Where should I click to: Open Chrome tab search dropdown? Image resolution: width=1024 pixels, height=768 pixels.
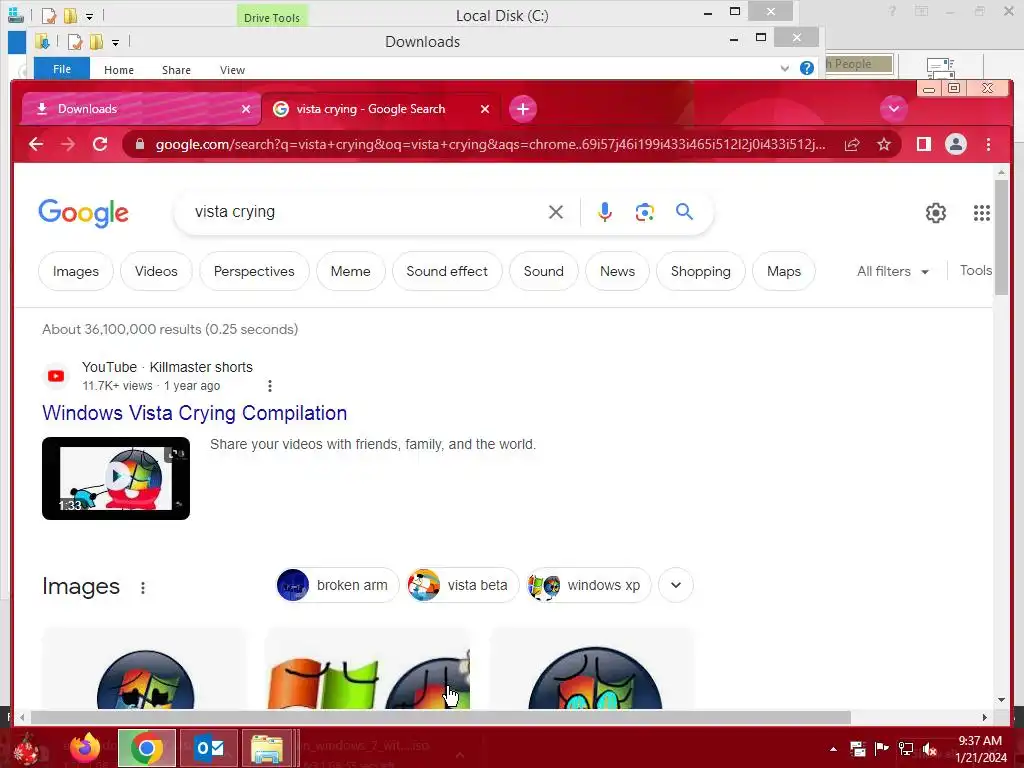tap(894, 108)
